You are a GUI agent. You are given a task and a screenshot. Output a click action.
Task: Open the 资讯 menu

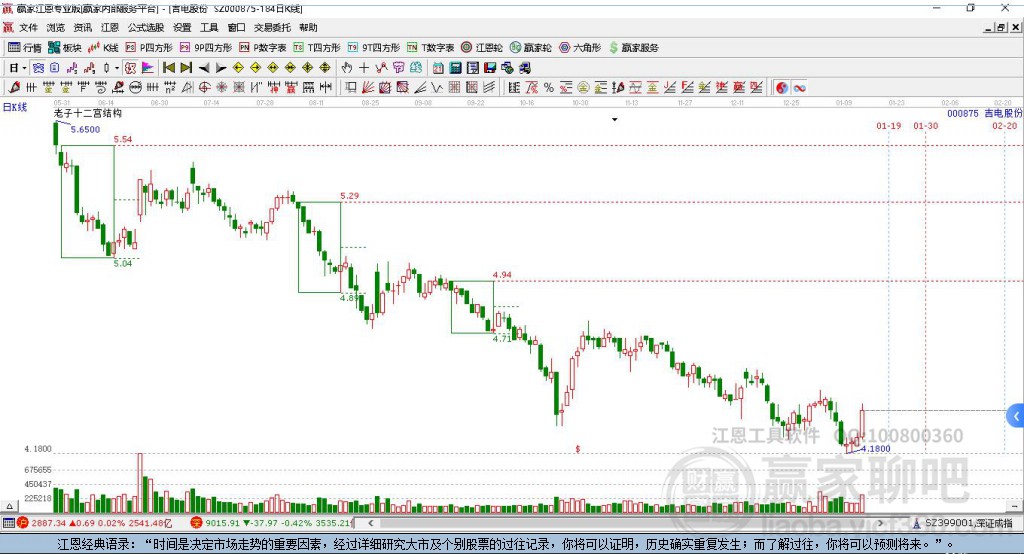(x=82, y=27)
